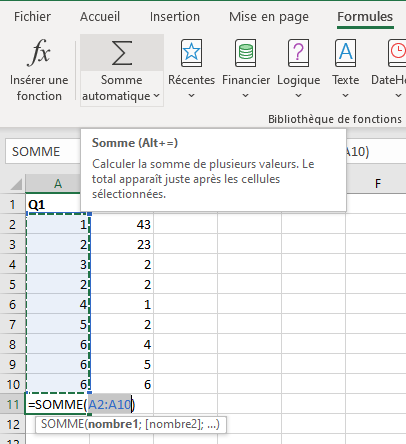Select row 10 header
Viewport: 406px width, 444px height.
pyautogui.click(x=13, y=384)
